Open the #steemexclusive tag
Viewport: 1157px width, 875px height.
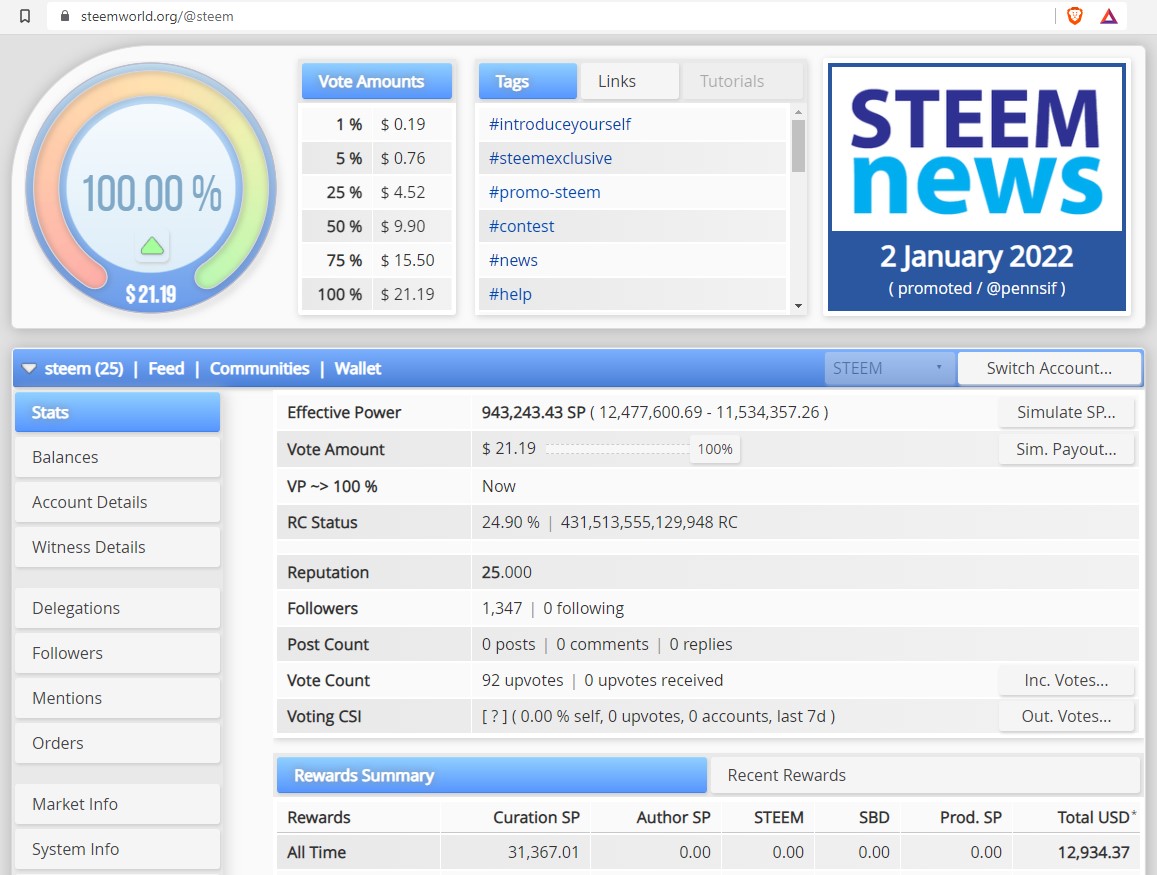click(x=550, y=158)
